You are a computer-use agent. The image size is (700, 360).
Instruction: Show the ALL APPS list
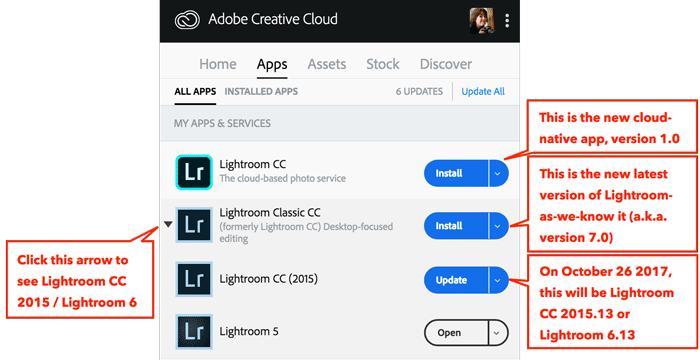pyautogui.click(x=195, y=92)
